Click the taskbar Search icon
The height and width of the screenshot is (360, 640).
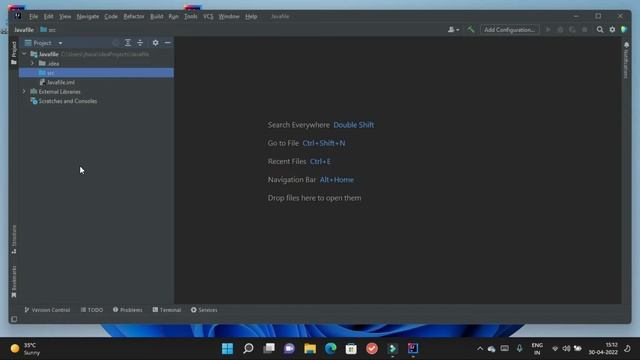click(x=248, y=349)
